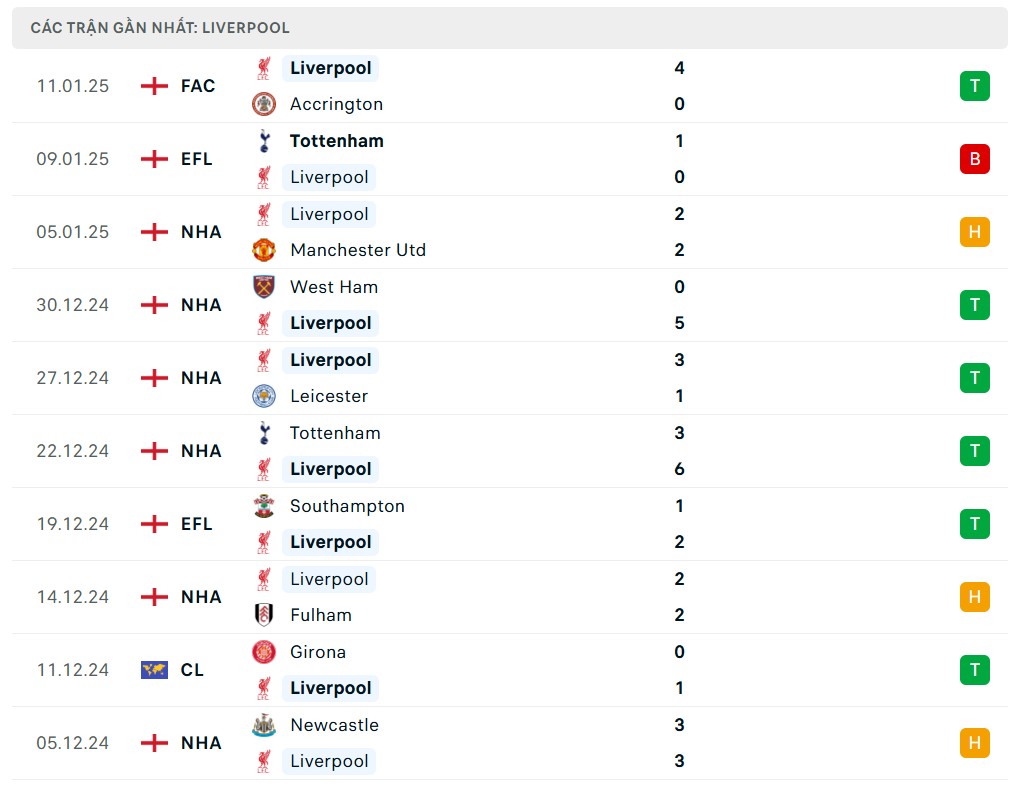Image resolution: width=1024 pixels, height=786 pixels.
Task: Click the Girona team name
Action: tap(318, 652)
